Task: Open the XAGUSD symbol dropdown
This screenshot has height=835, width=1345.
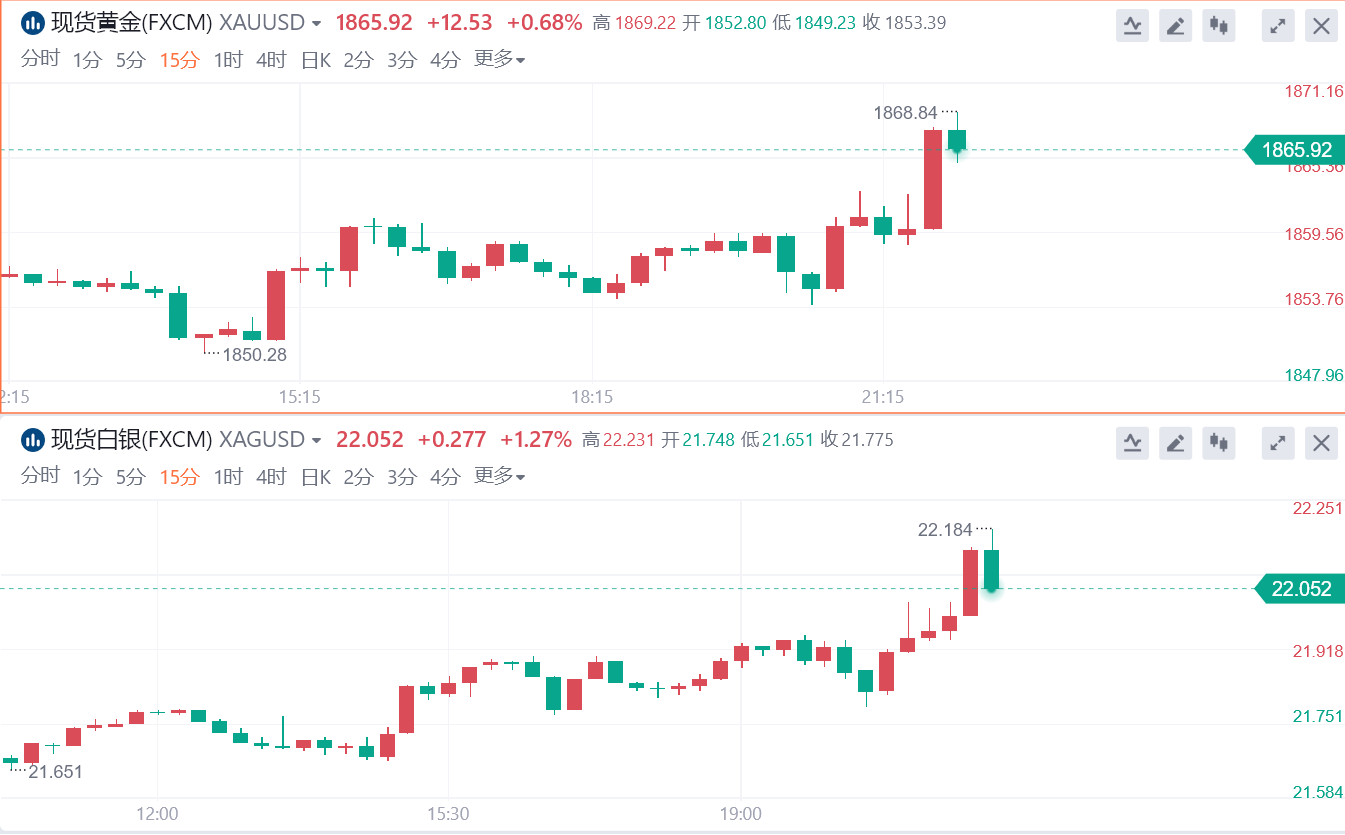Action: [316, 440]
